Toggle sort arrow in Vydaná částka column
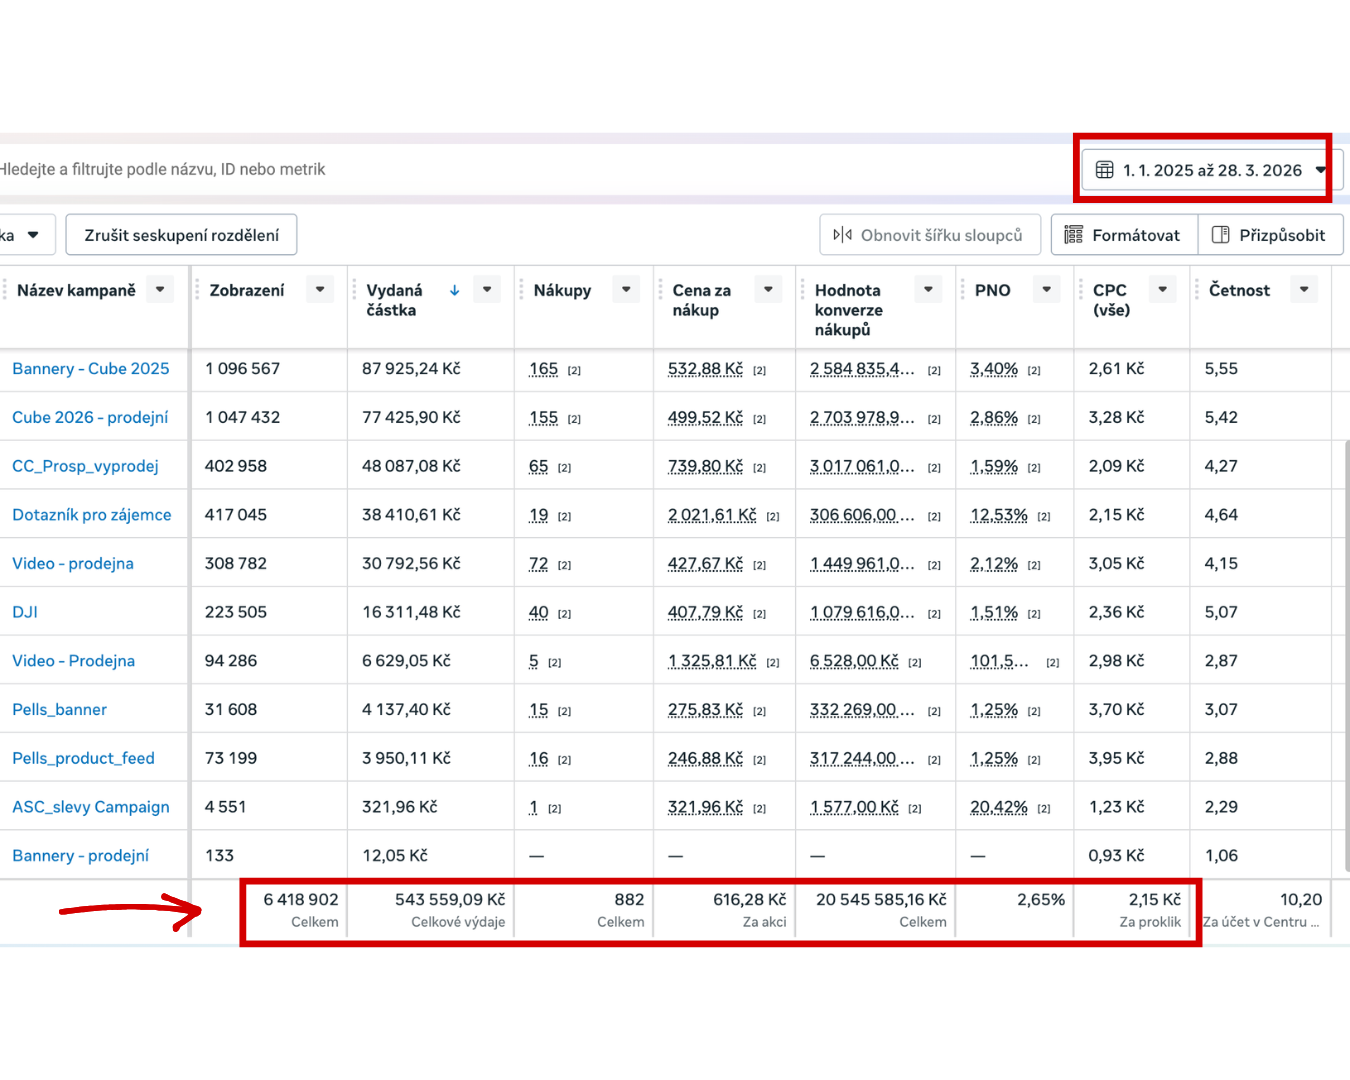The width and height of the screenshot is (1350, 1080). (x=454, y=290)
